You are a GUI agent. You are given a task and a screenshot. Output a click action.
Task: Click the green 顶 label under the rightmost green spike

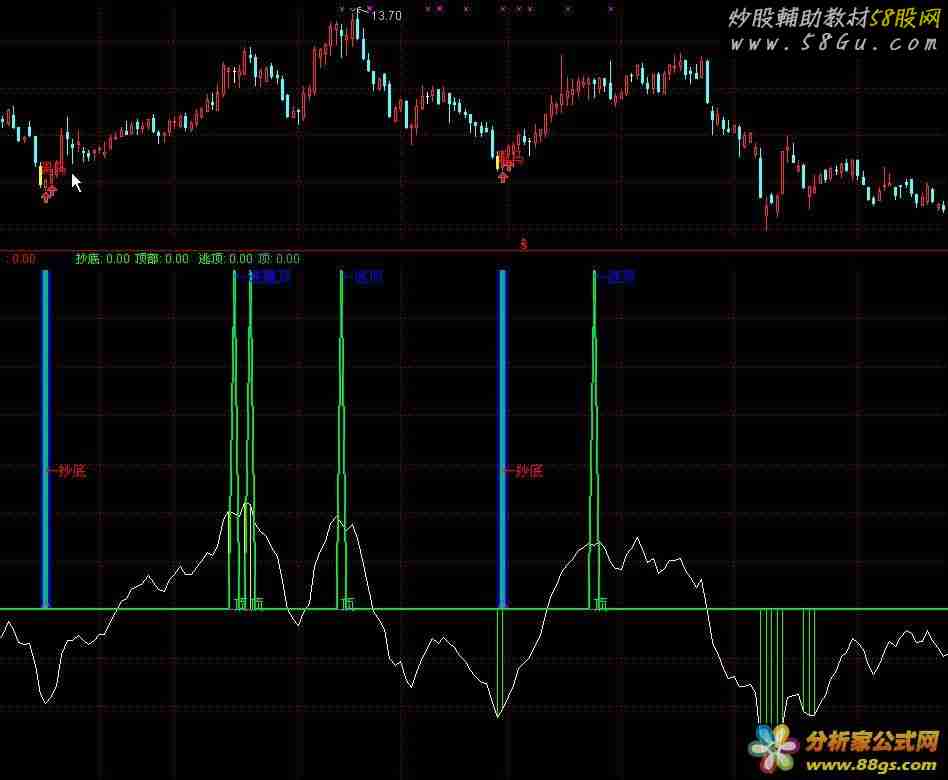600,603
